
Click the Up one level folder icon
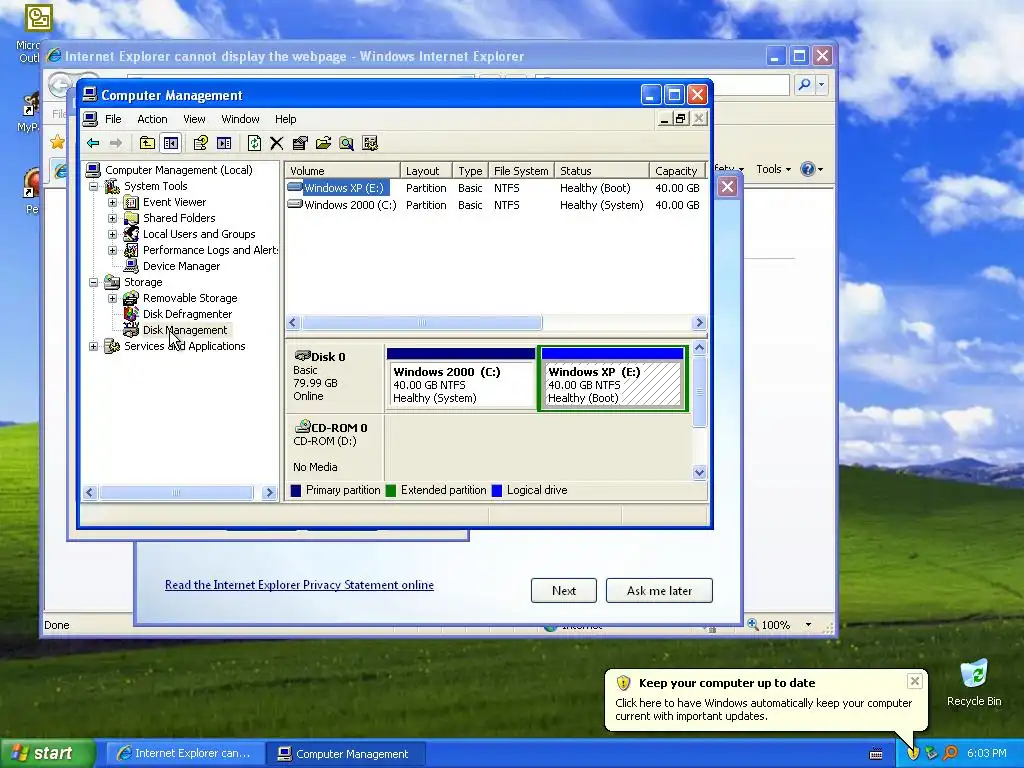[x=148, y=143]
